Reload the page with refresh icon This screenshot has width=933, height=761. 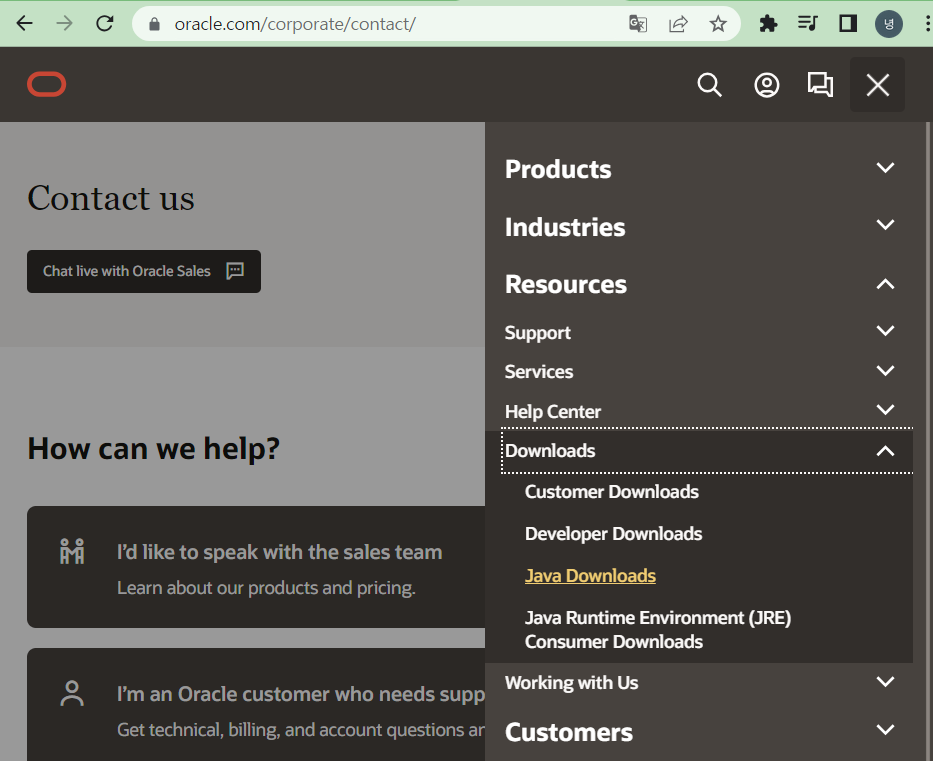[x=105, y=24]
